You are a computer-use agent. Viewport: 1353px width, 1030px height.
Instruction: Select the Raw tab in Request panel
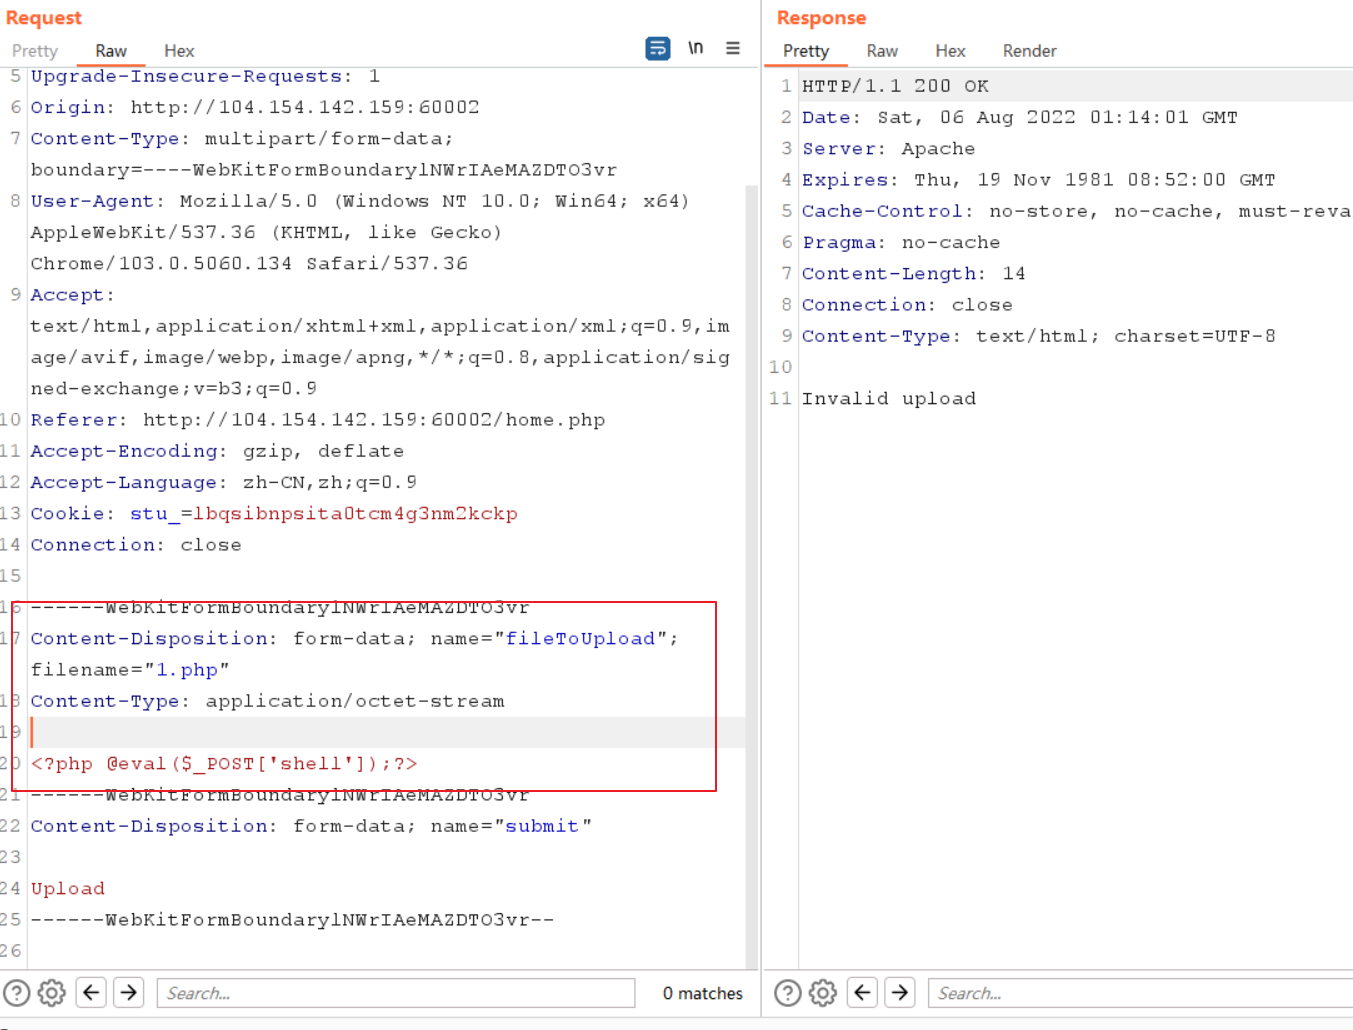coord(111,51)
